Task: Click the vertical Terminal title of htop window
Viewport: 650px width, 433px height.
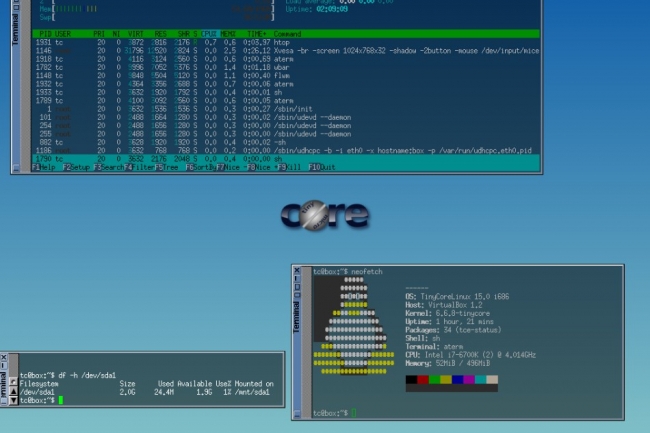Action: pos(16,29)
